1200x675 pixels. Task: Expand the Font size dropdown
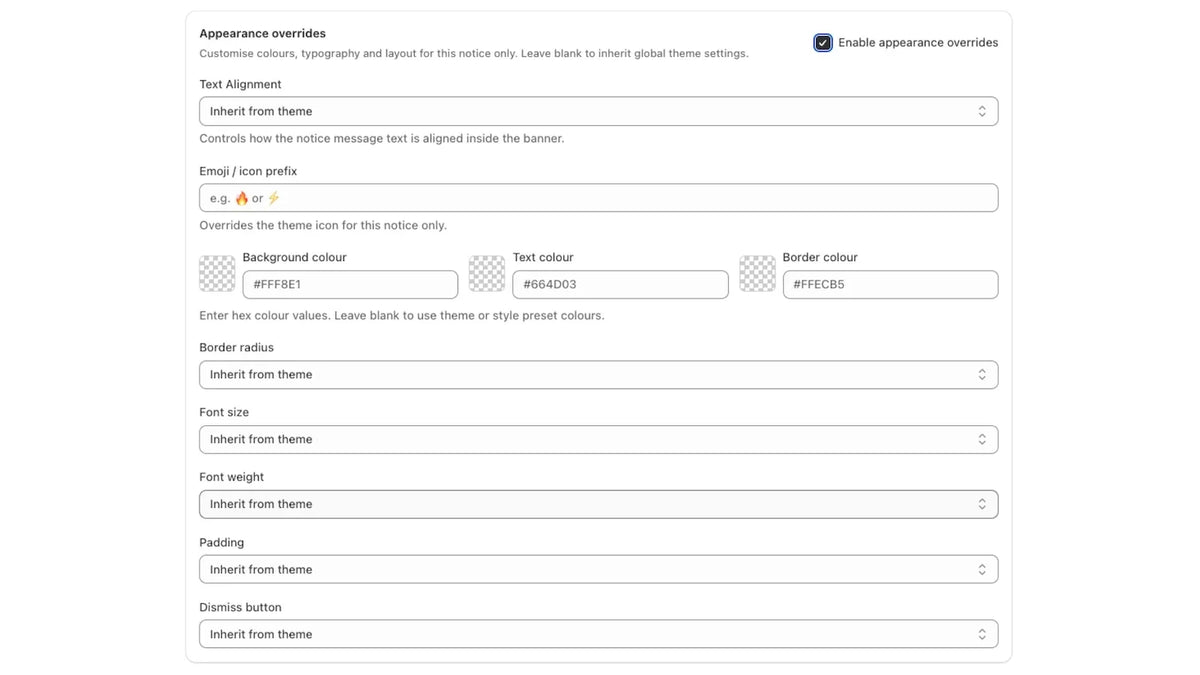point(598,440)
